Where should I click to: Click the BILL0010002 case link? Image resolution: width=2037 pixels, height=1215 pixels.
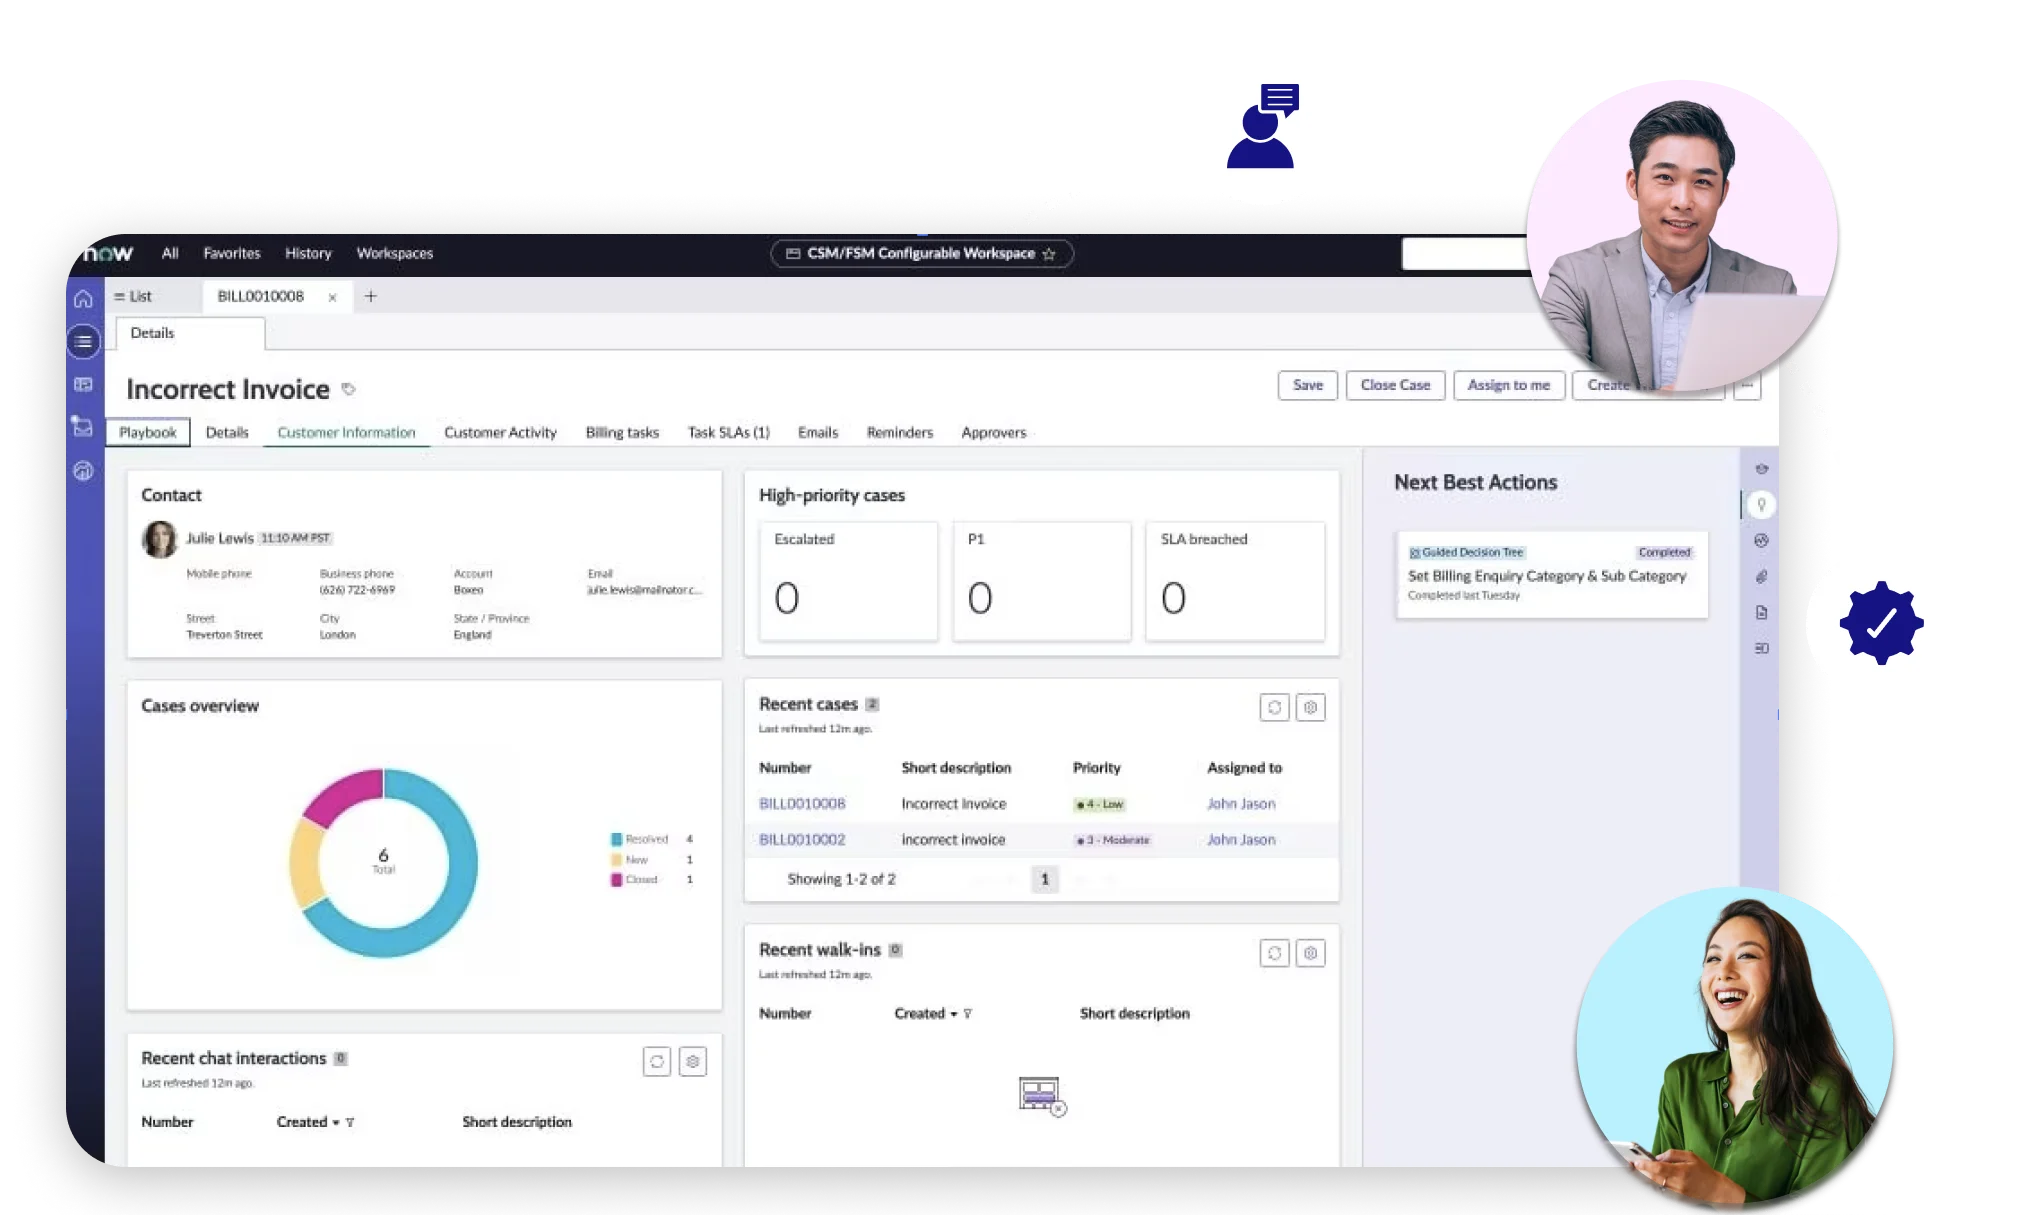pos(802,839)
